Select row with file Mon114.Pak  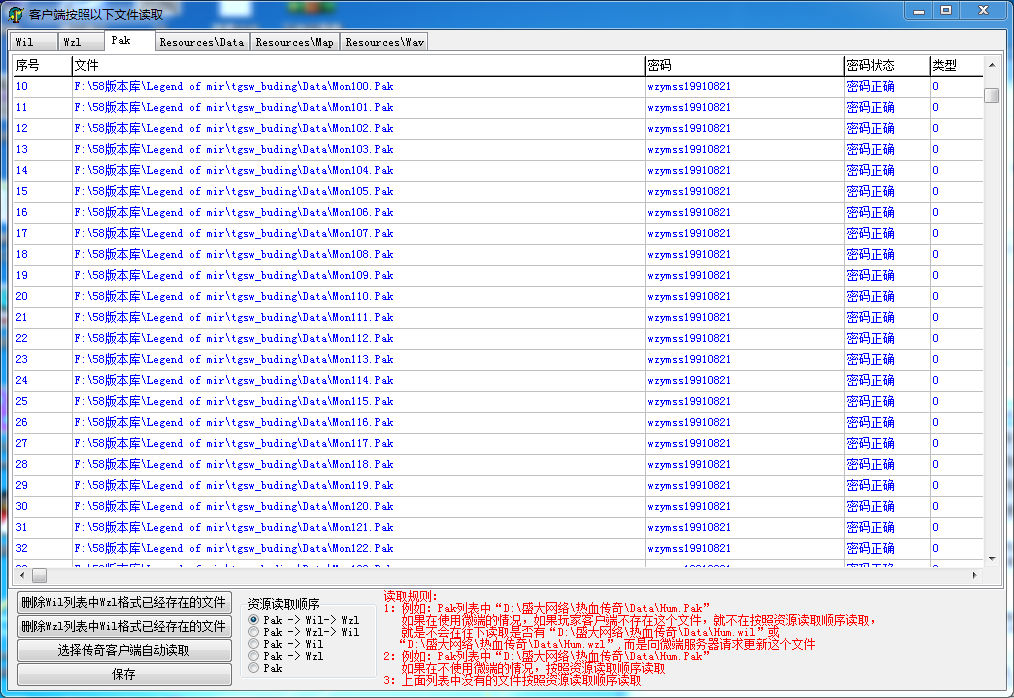click(x=498, y=380)
